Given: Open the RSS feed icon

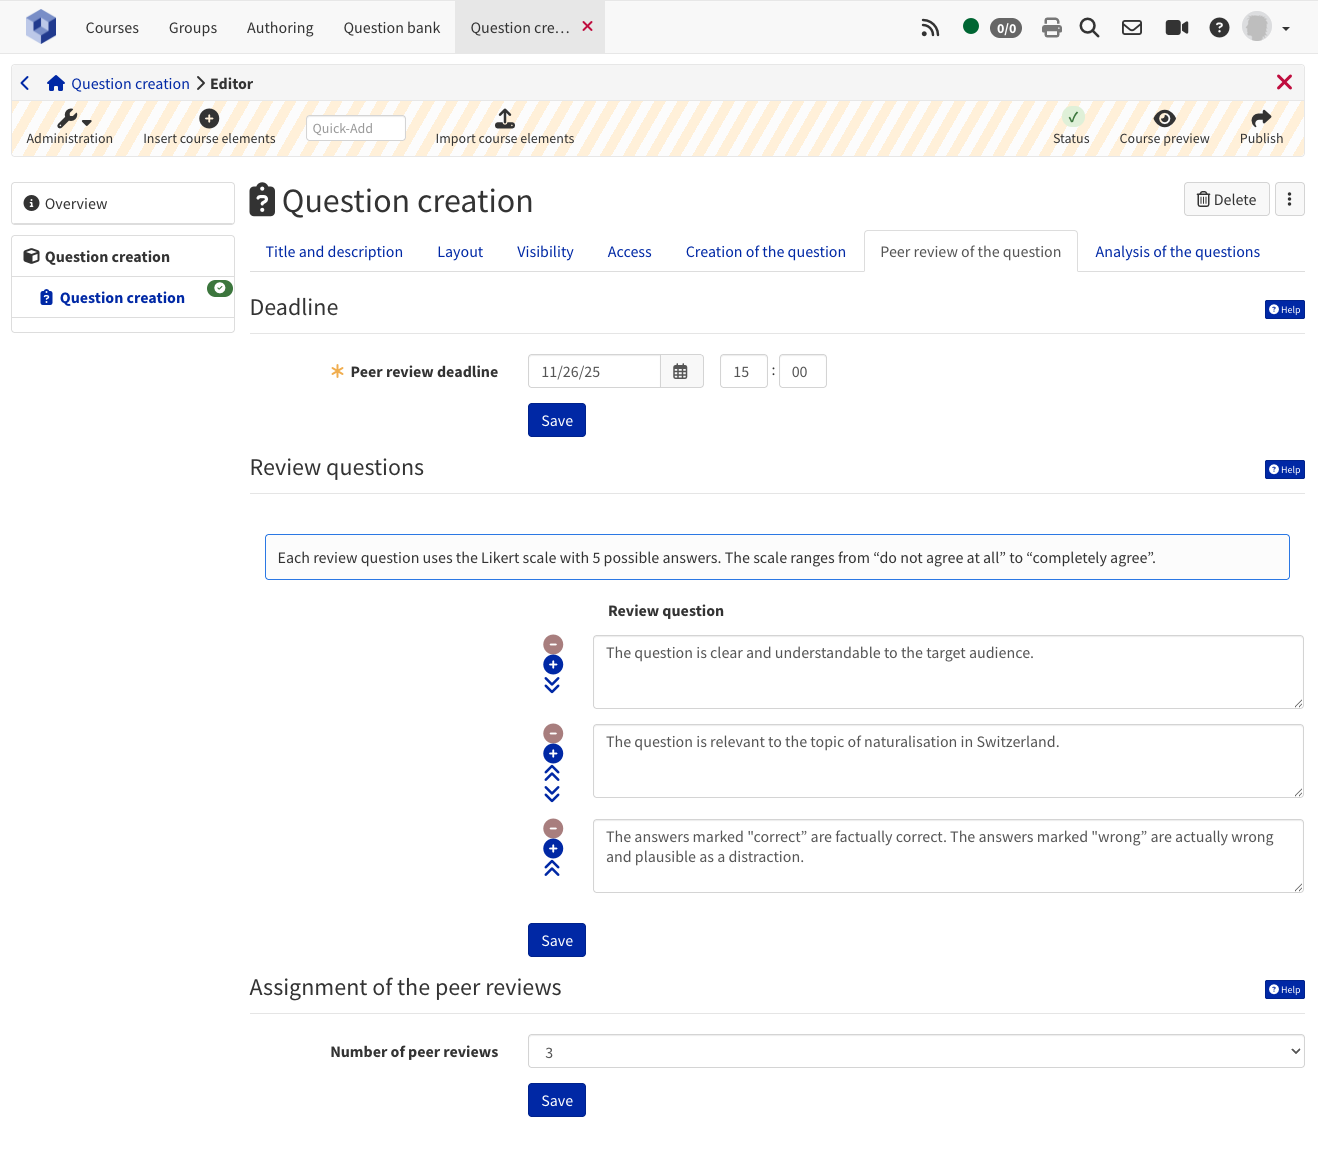Looking at the screenshot, I should tap(930, 28).
